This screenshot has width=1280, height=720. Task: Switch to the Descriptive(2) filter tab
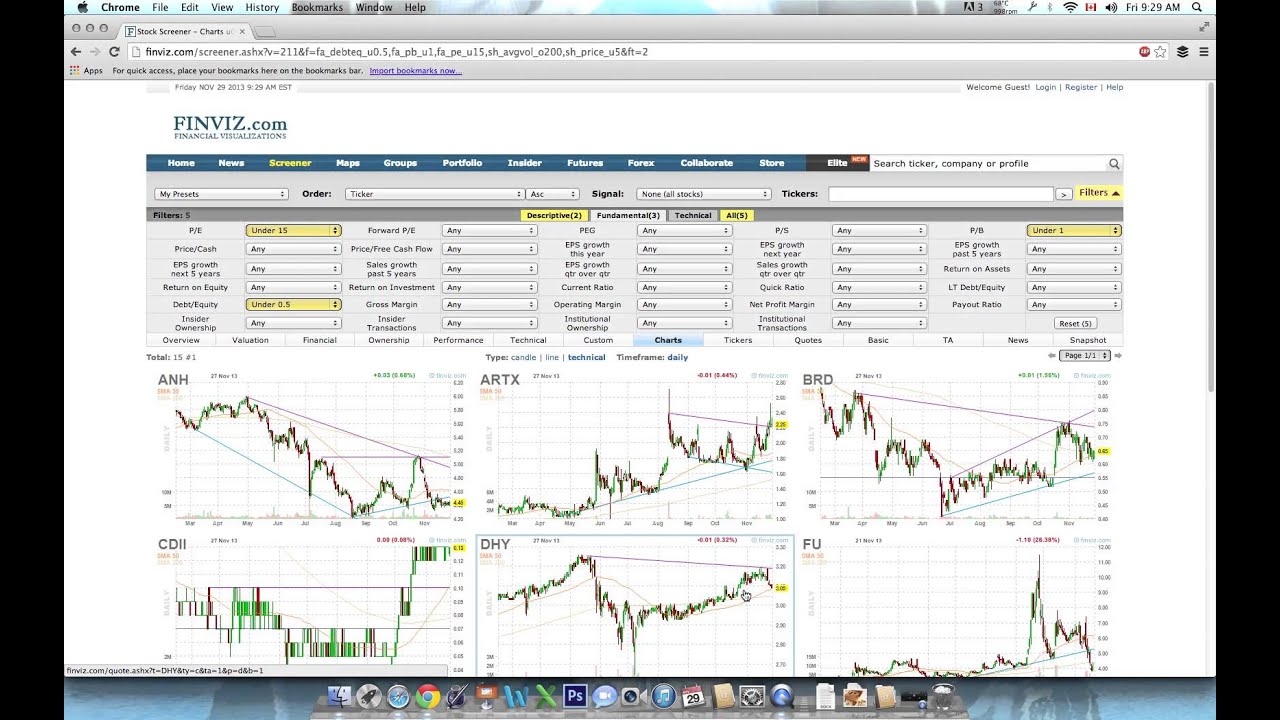pyautogui.click(x=554, y=215)
